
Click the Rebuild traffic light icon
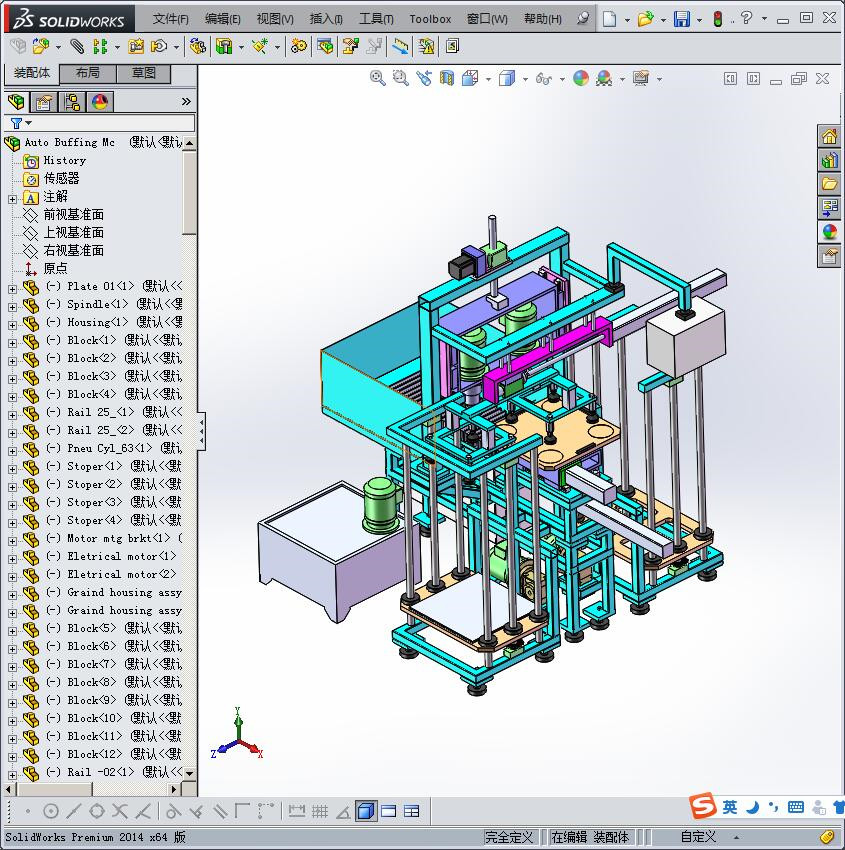pos(718,19)
